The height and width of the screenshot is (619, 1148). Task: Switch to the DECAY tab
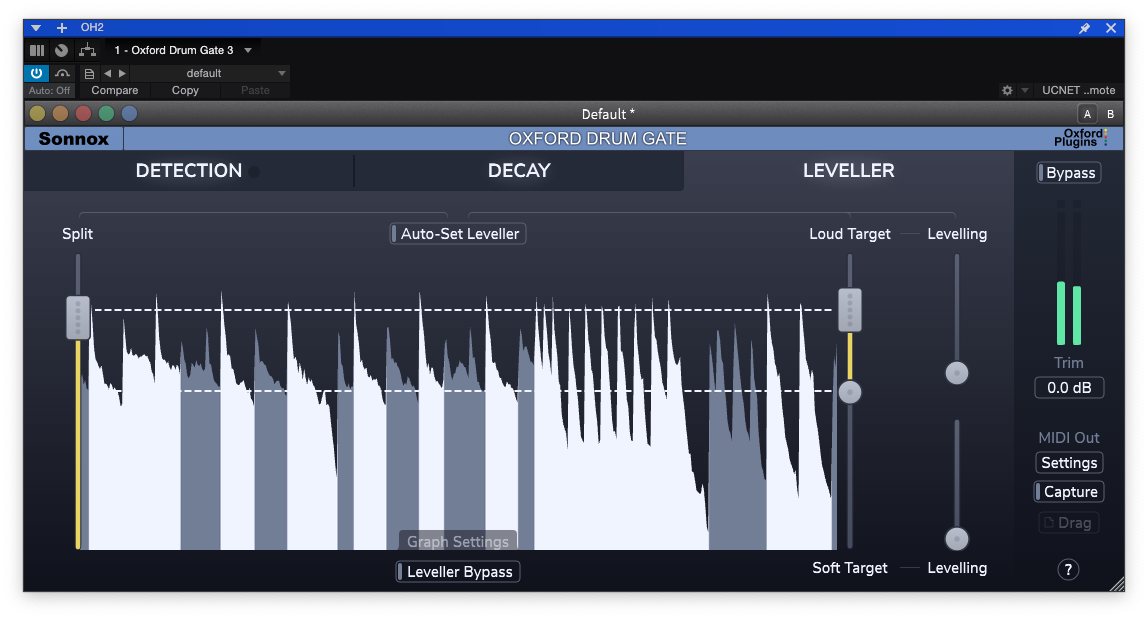click(x=519, y=171)
